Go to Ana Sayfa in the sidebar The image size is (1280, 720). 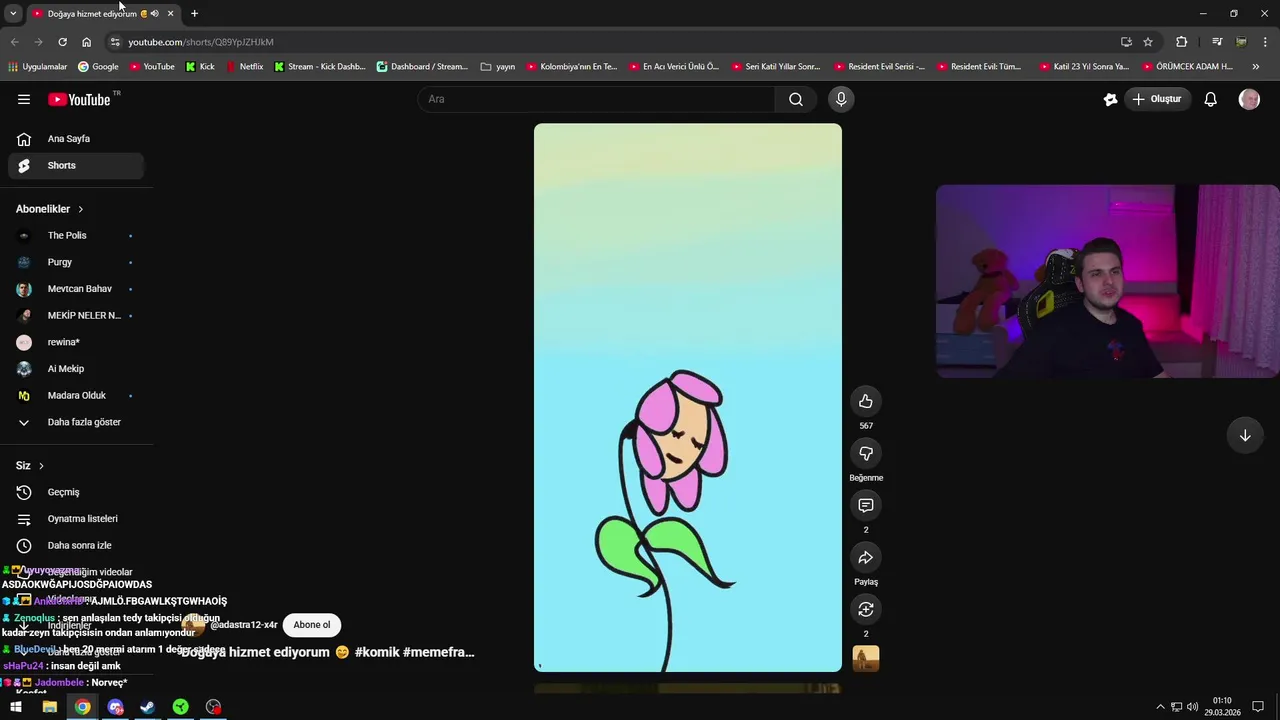(x=76, y=139)
